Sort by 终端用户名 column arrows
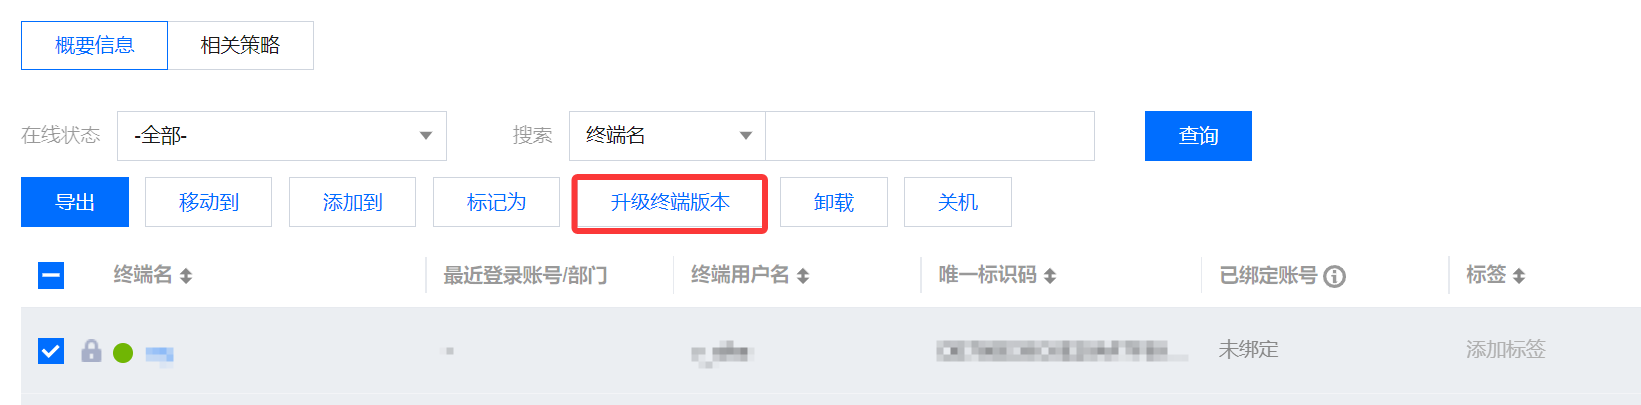Image resolution: width=1641 pixels, height=405 pixels. pyautogui.click(x=803, y=276)
